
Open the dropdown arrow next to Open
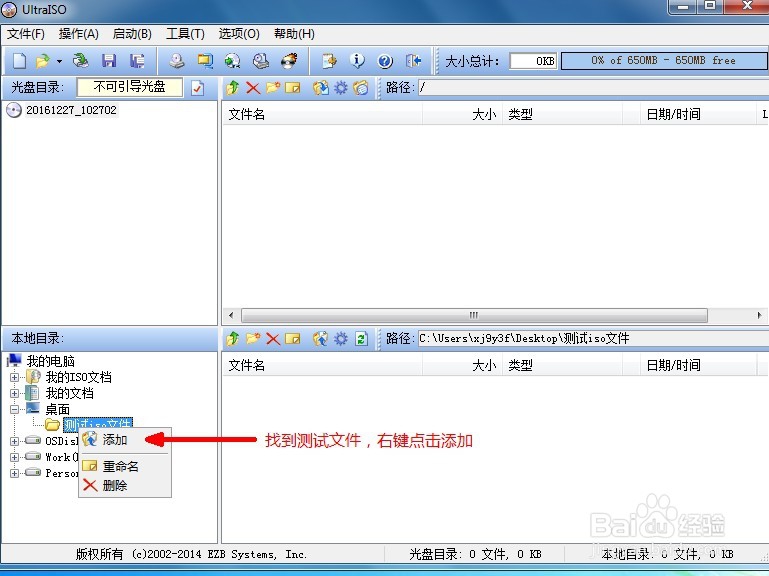[59, 61]
